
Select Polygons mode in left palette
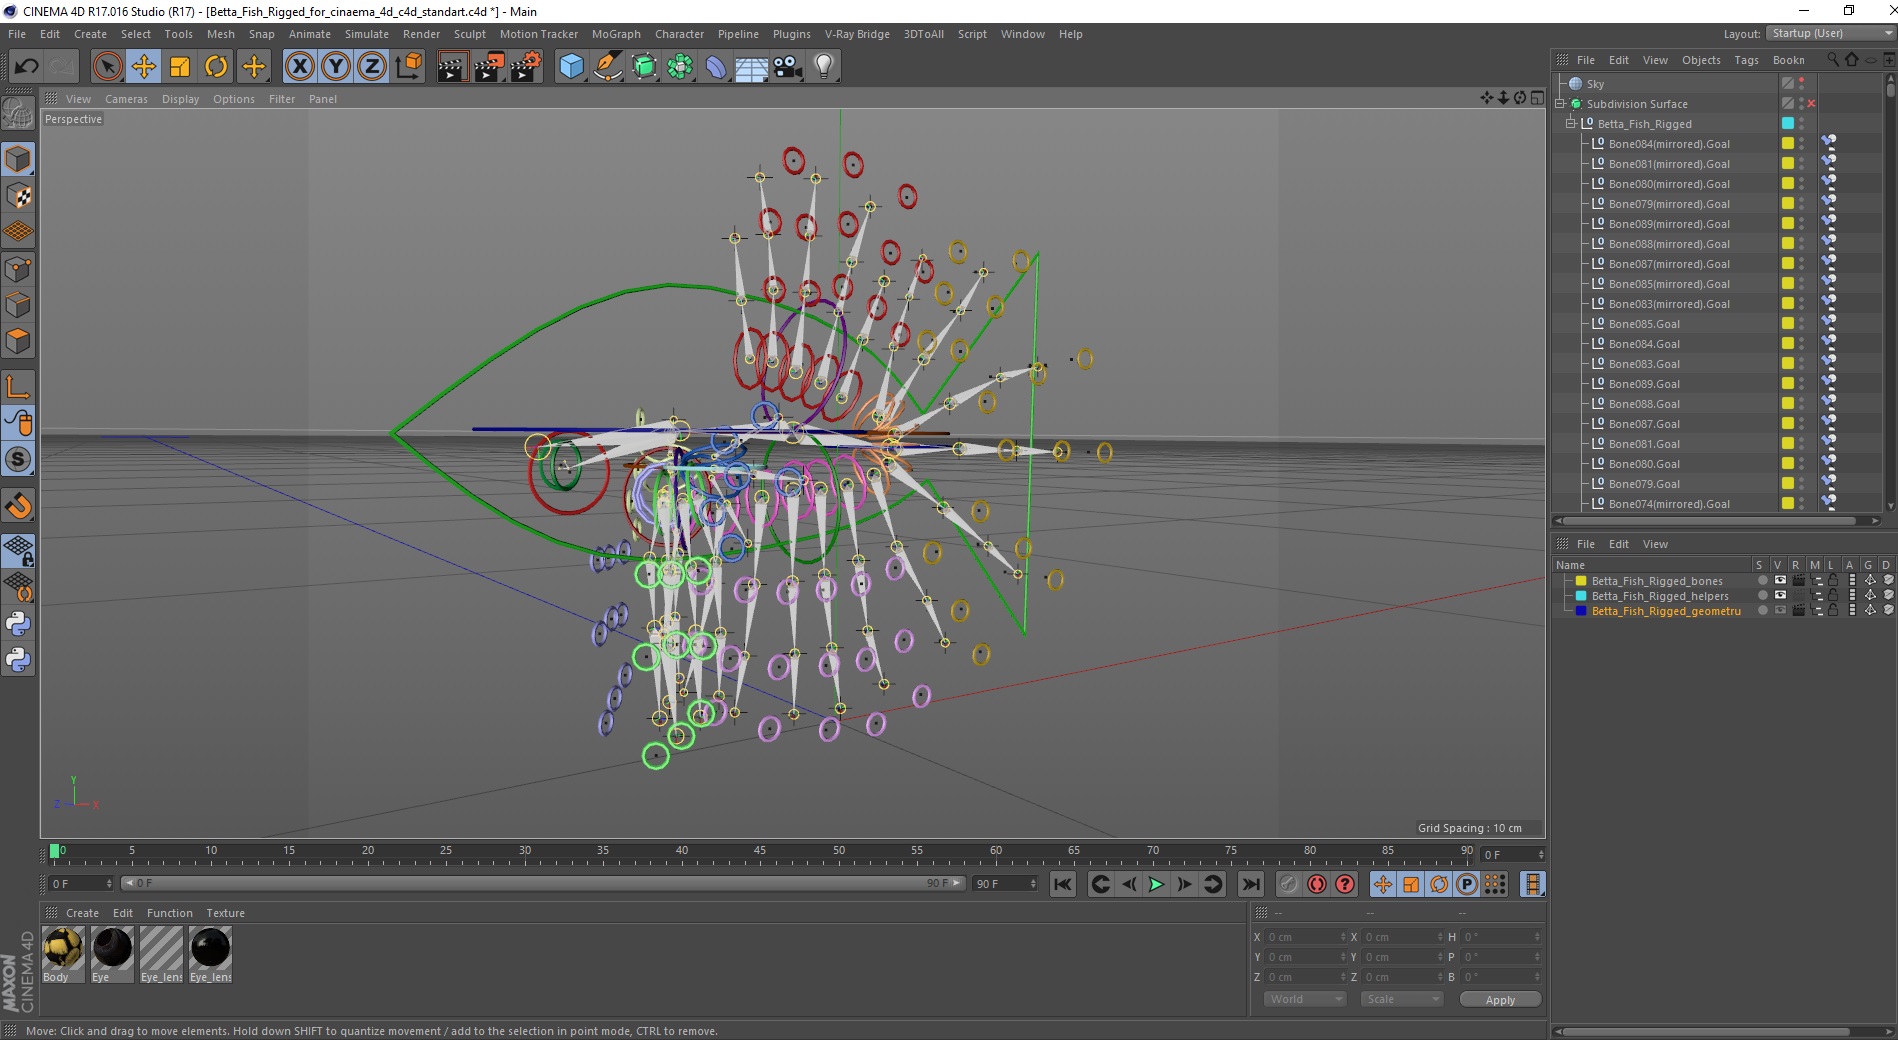[18, 341]
